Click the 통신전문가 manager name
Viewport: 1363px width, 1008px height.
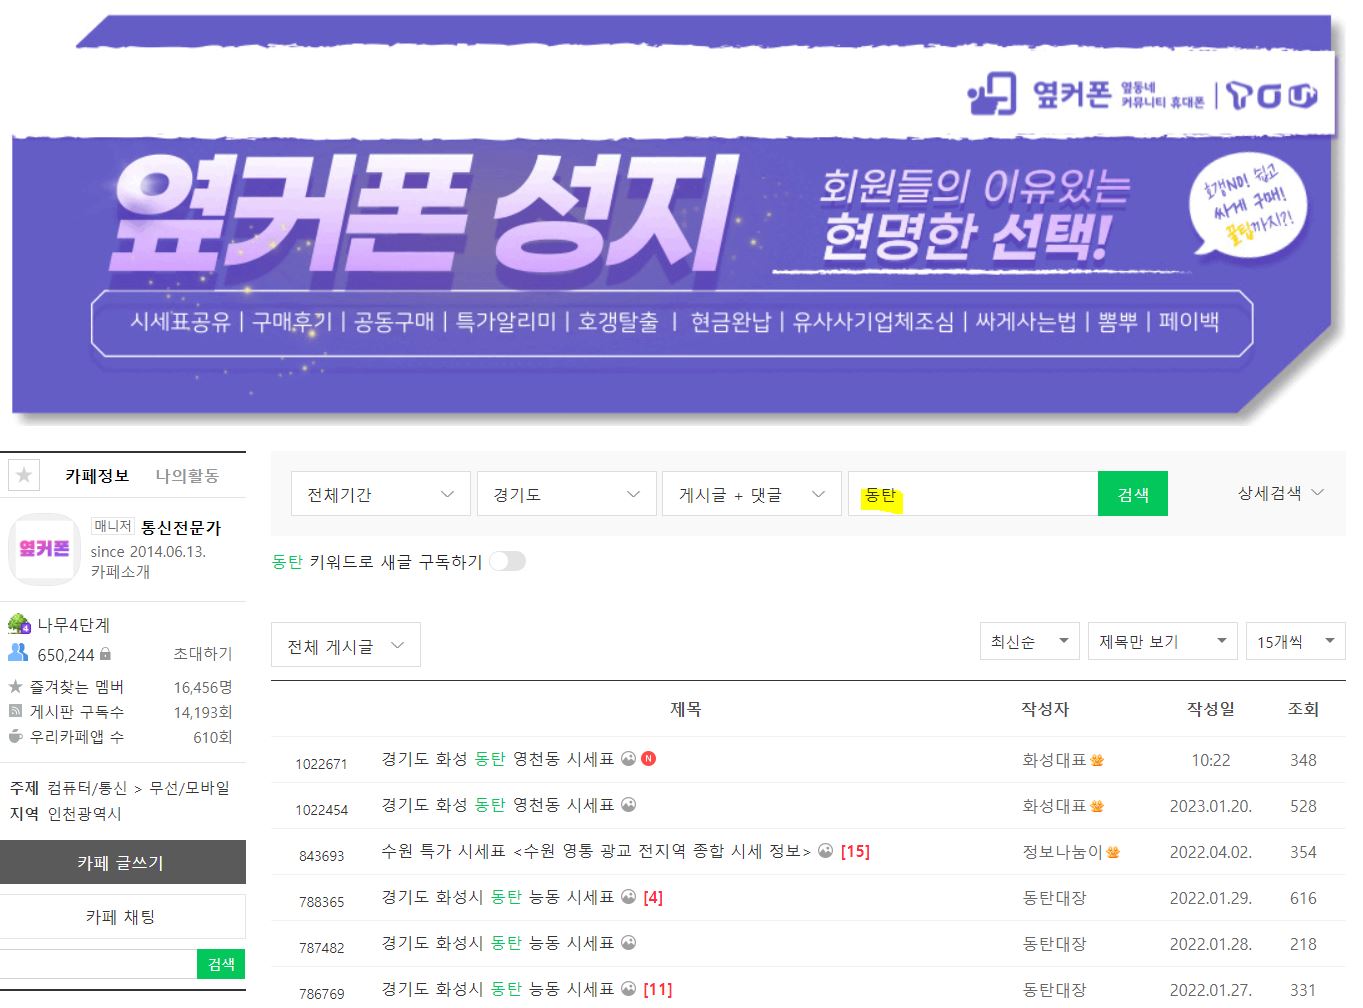(x=181, y=527)
